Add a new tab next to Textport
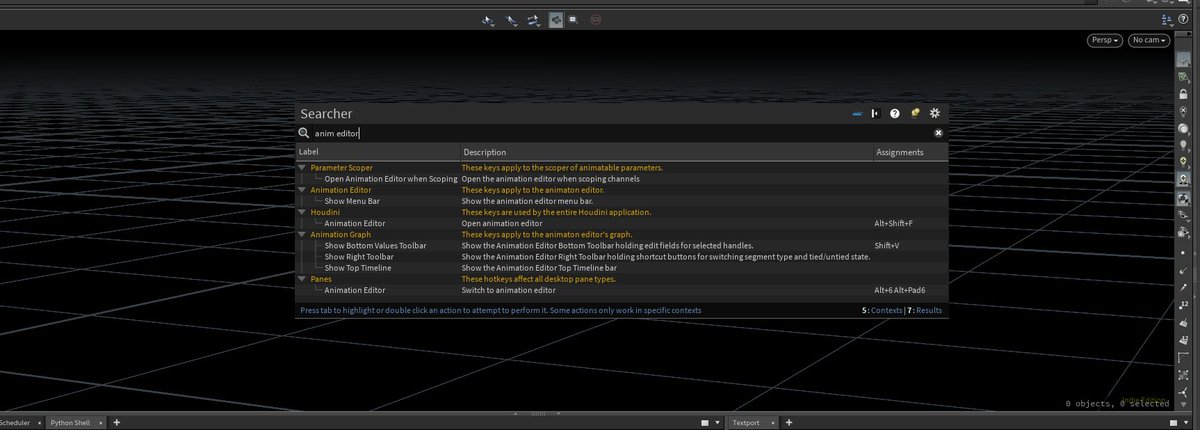The height and width of the screenshot is (430, 1200). [791, 423]
